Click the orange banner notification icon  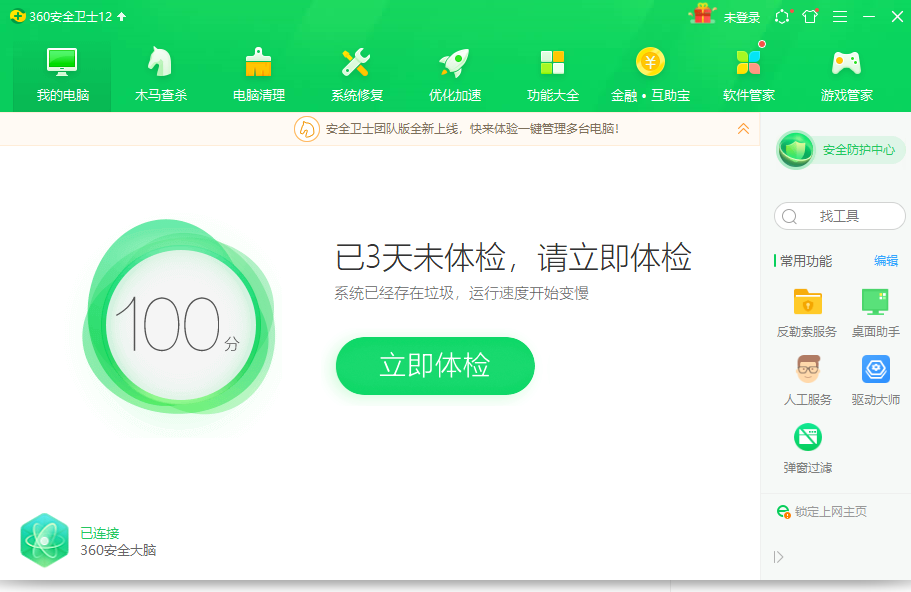point(306,129)
